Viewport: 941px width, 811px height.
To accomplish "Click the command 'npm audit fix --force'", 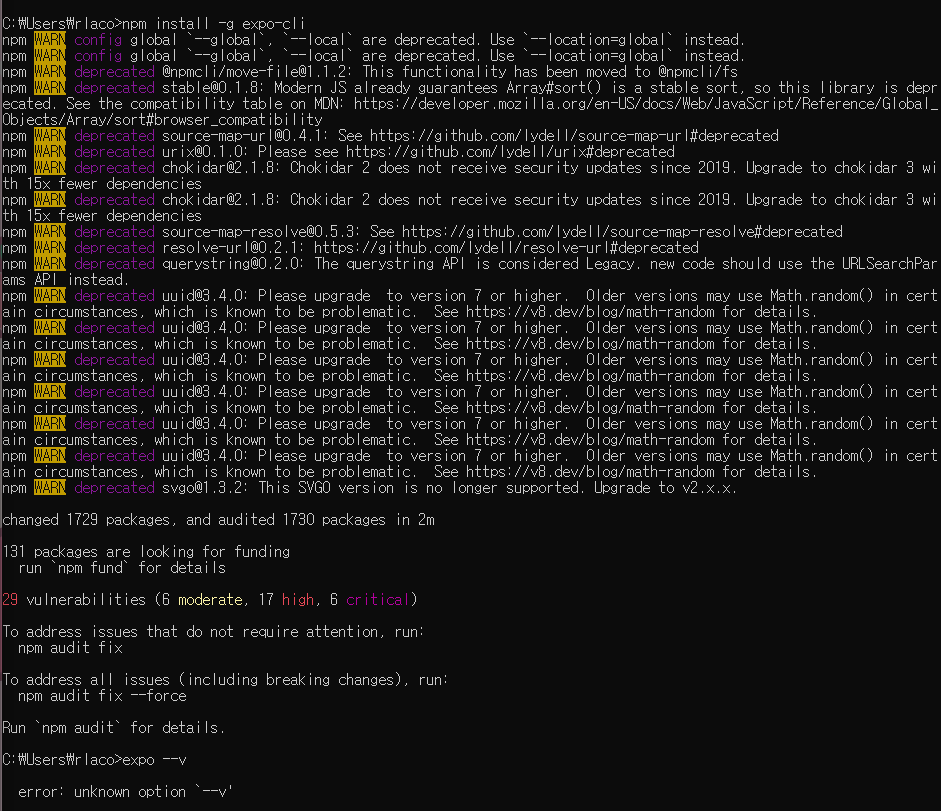I will (103, 696).
